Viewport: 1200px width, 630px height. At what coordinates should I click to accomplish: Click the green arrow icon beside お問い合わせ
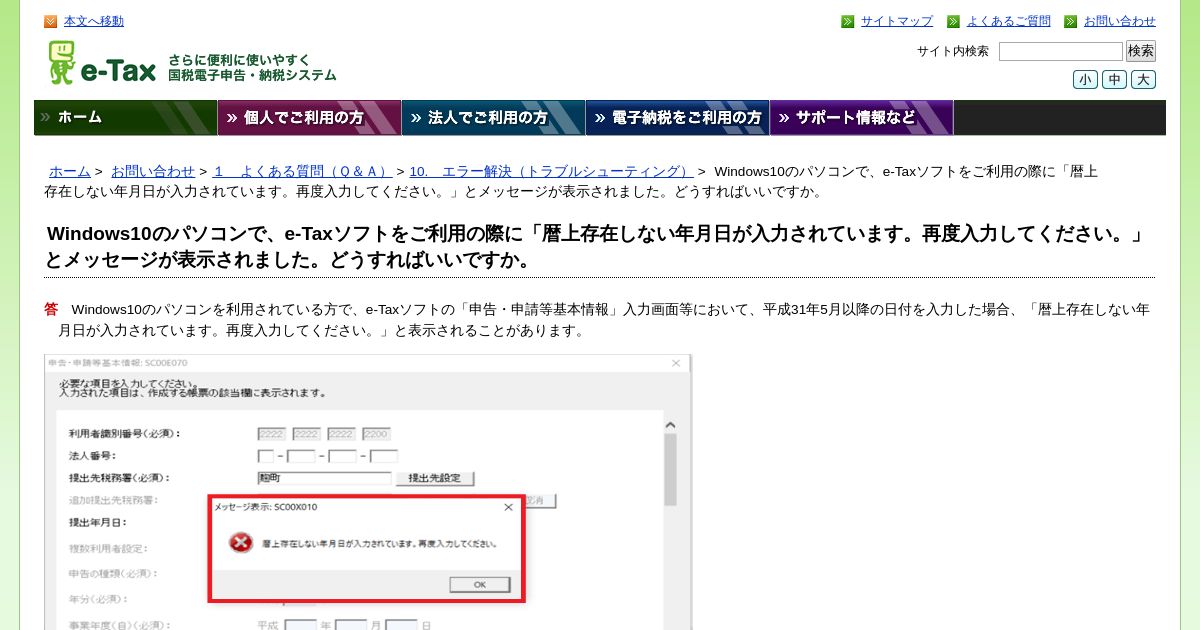click(x=1071, y=21)
